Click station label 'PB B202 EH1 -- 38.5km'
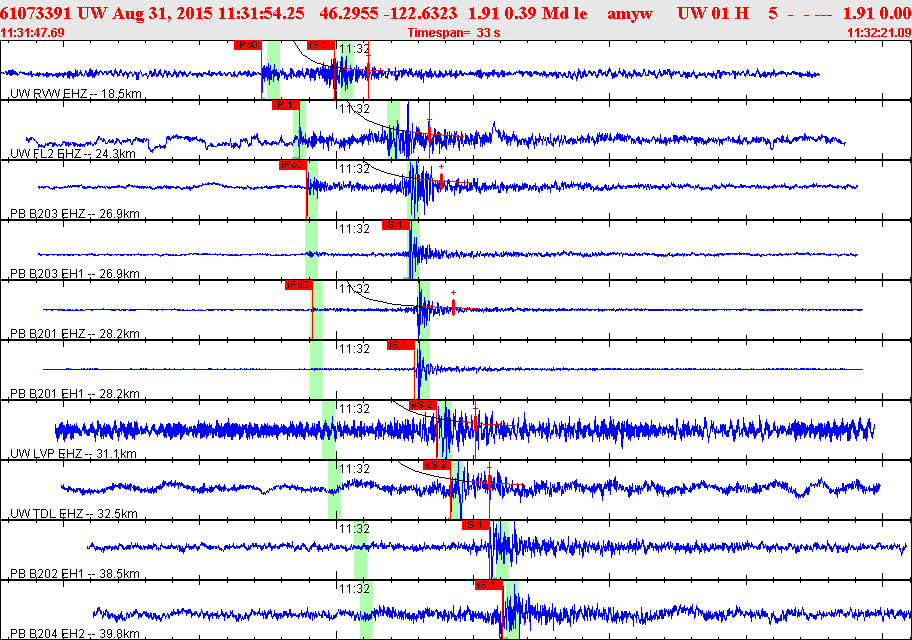 (x=75, y=573)
